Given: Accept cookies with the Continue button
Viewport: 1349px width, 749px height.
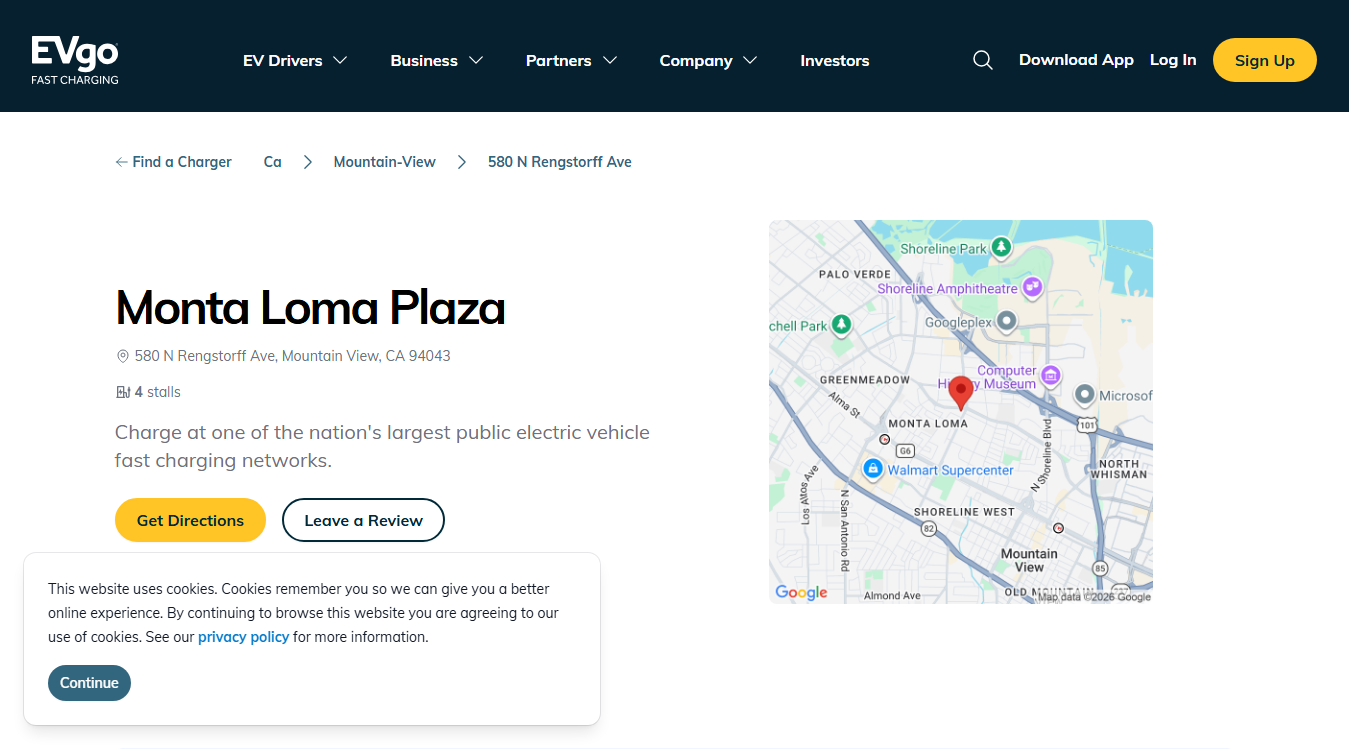Looking at the screenshot, I should (x=89, y=683).
